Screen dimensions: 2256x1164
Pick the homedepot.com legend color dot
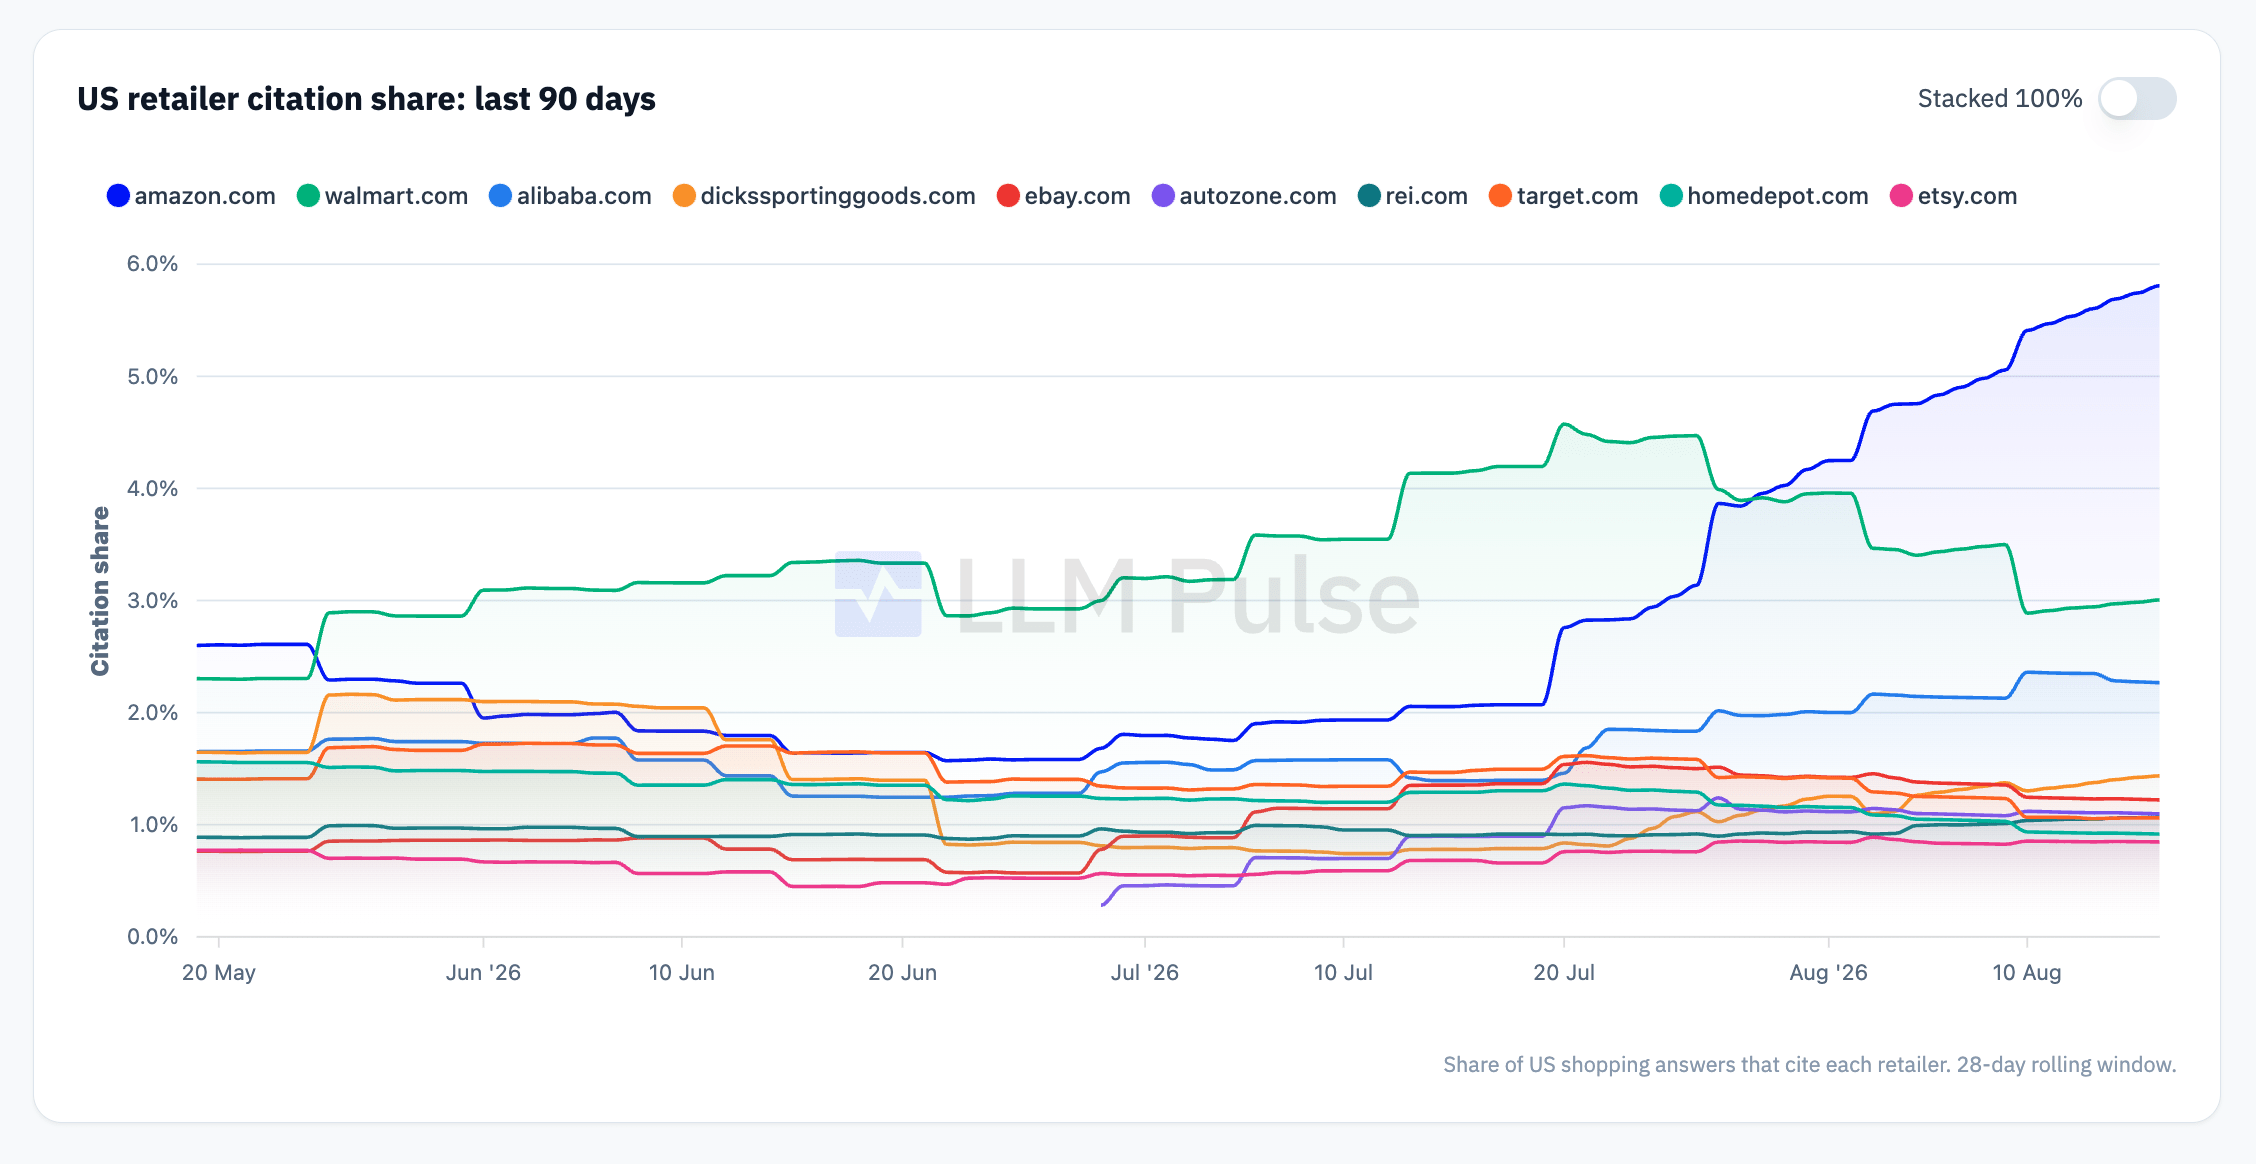pyautogui.click(x=1671, y=196)
